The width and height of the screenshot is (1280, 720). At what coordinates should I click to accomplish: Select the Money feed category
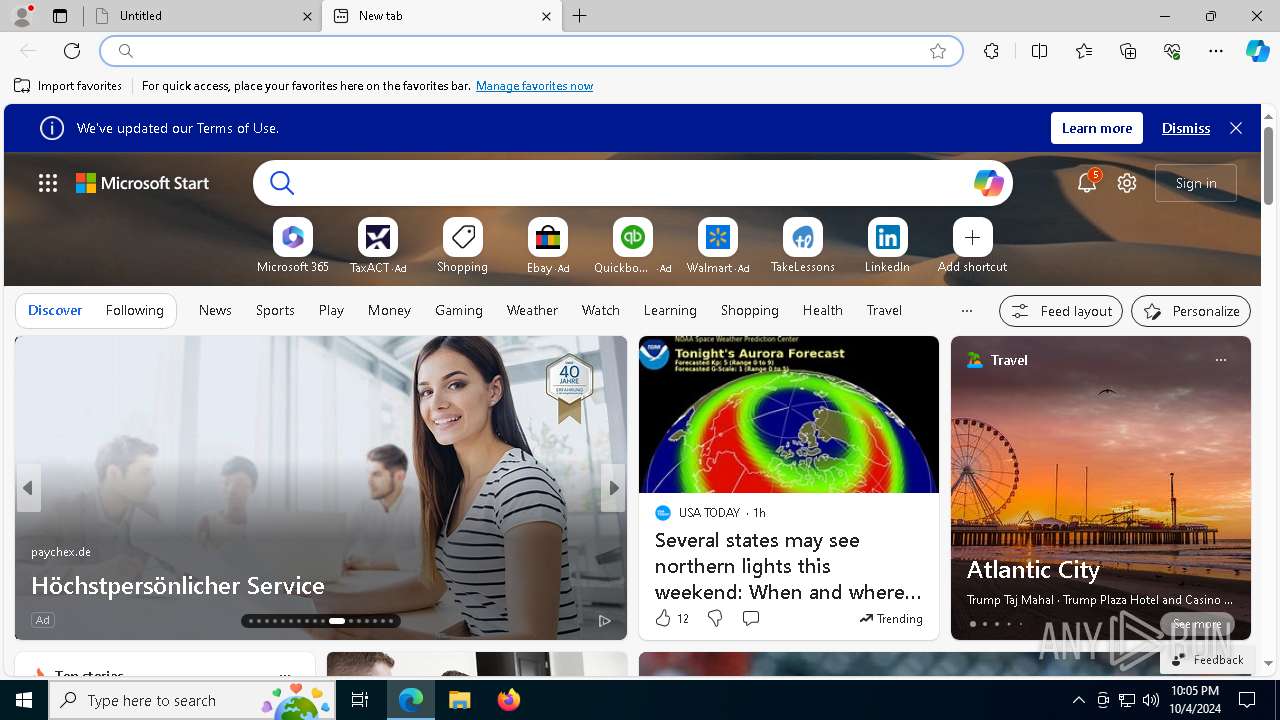pos(389,311)
